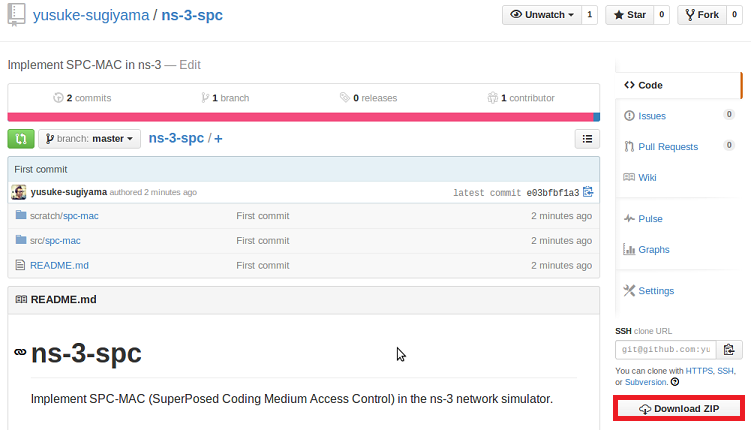751x430 pixels.
Task: Click the green compare and review button
Action: tap(20, 139)
